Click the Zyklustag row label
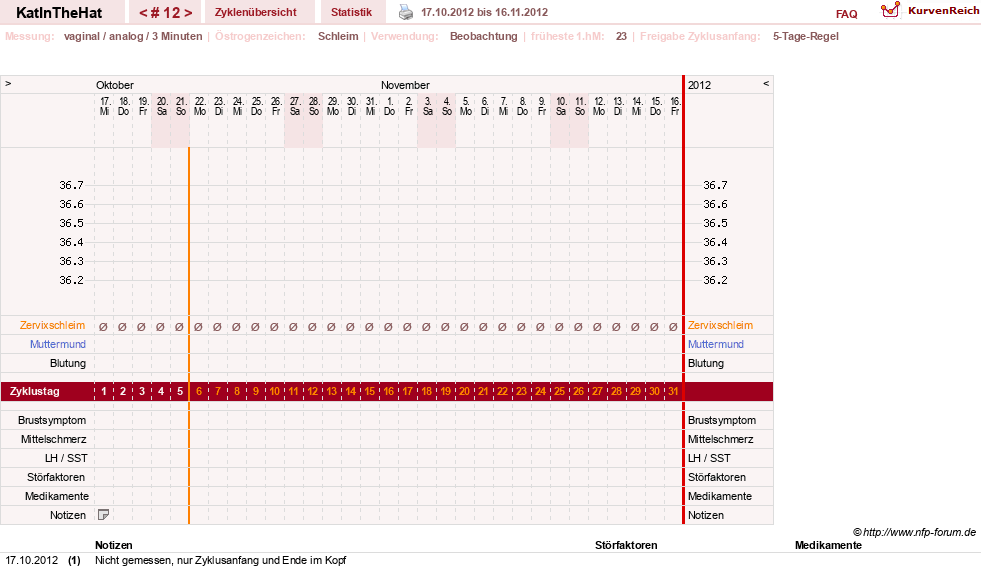 [x=35, y=391]
